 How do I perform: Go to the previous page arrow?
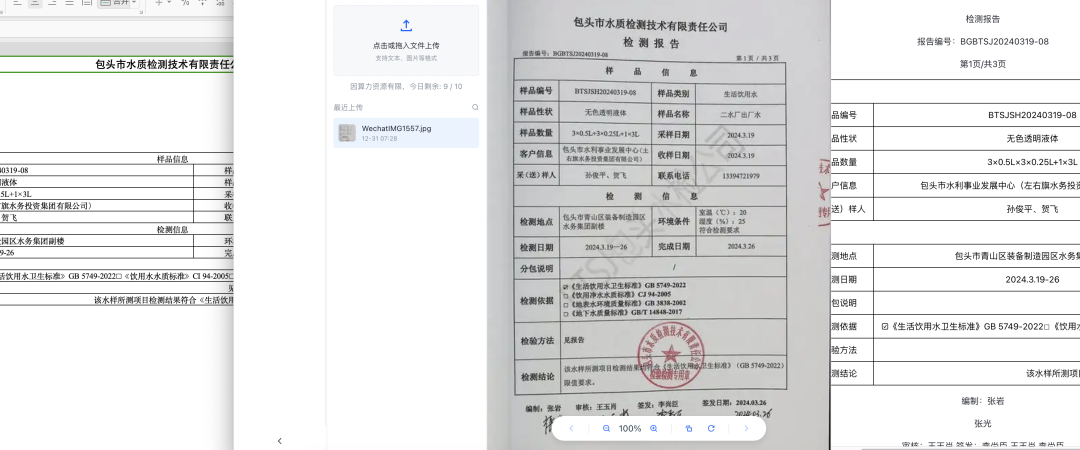point(571,429)
